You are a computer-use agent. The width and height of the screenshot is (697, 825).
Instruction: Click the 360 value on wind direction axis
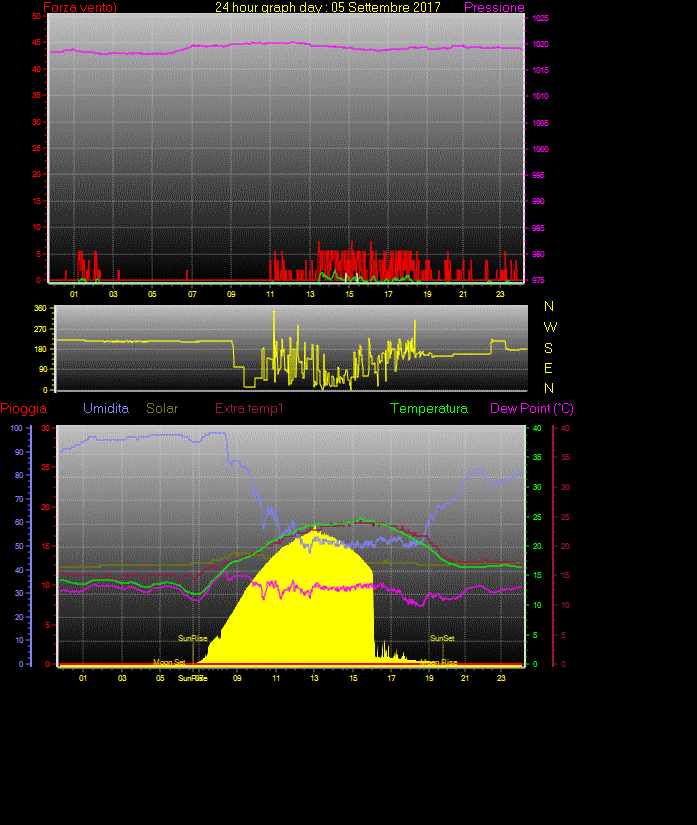[41, 308]
